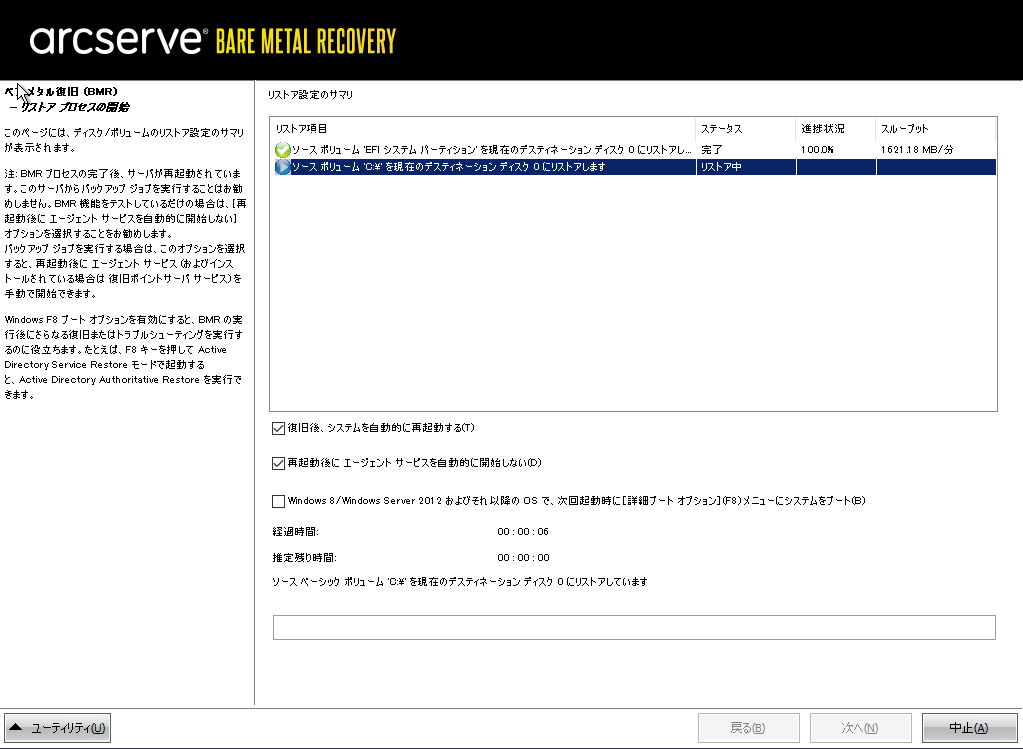Click the 戻る(B) back button
1023x749 pixels.
(748, 728)
